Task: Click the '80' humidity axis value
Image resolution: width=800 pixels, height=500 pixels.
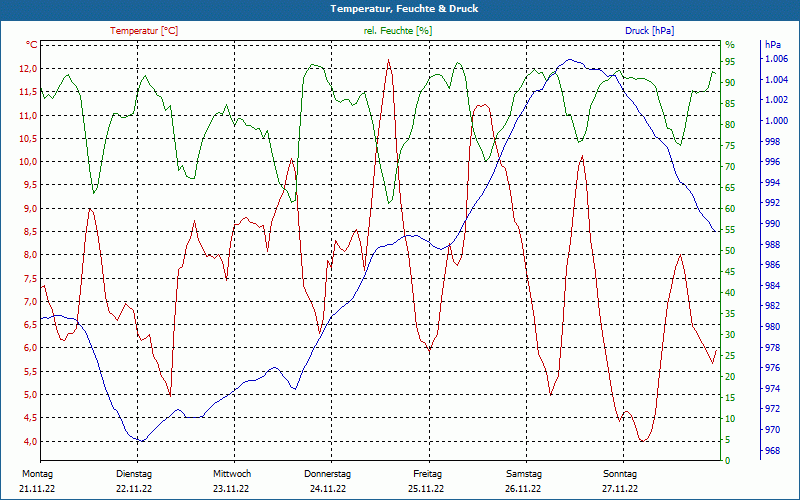Action: [730, 124]
